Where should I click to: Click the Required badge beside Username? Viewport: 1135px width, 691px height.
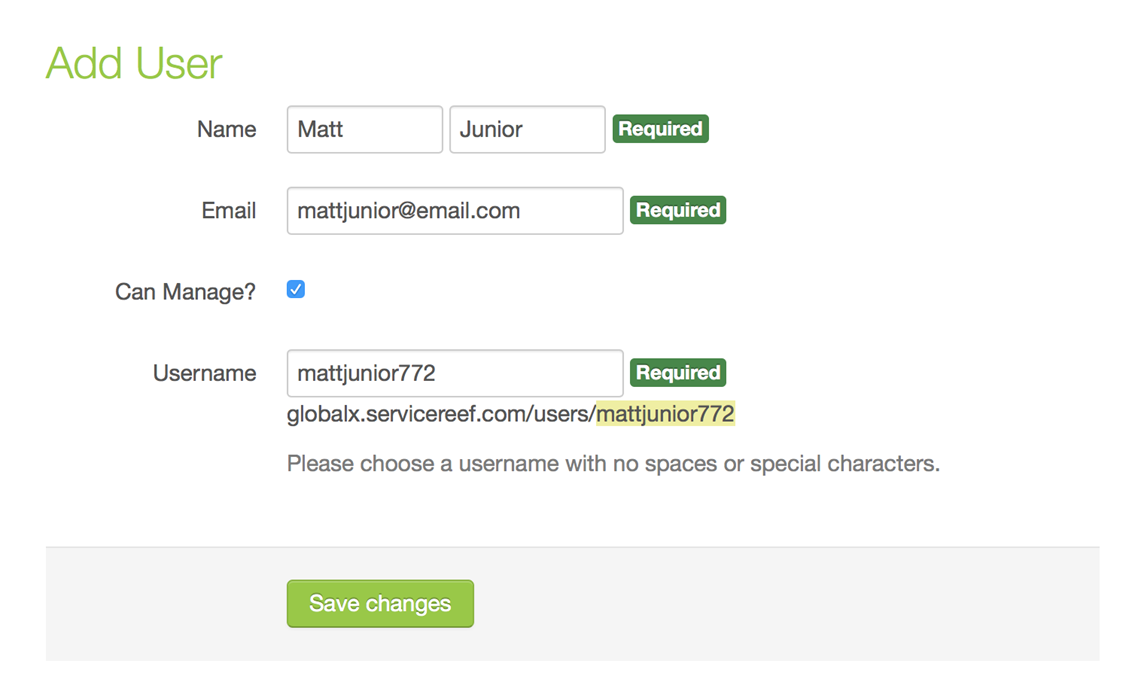pos(677,373)
